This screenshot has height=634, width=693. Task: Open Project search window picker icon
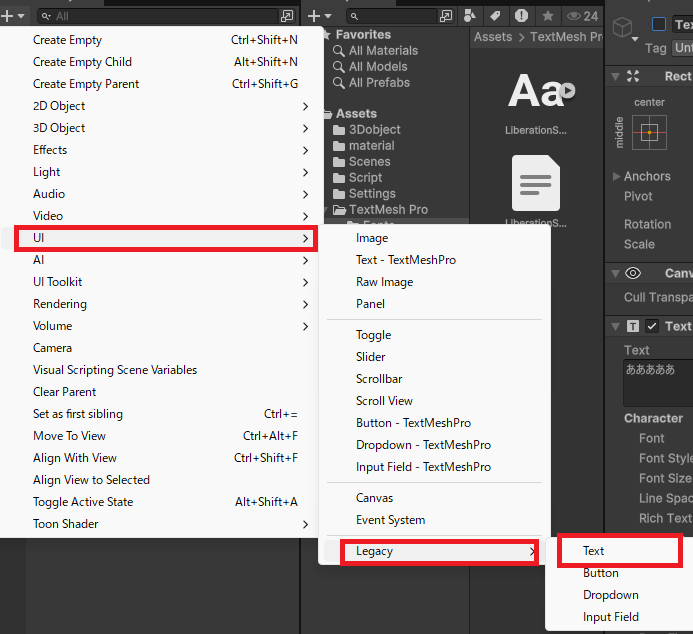tap(446, 16)
